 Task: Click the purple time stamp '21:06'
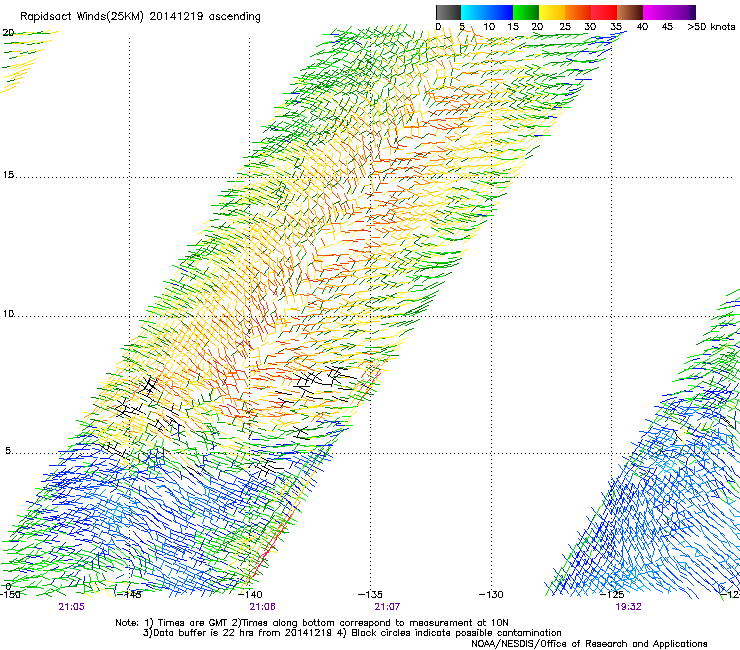click(262, 607)
